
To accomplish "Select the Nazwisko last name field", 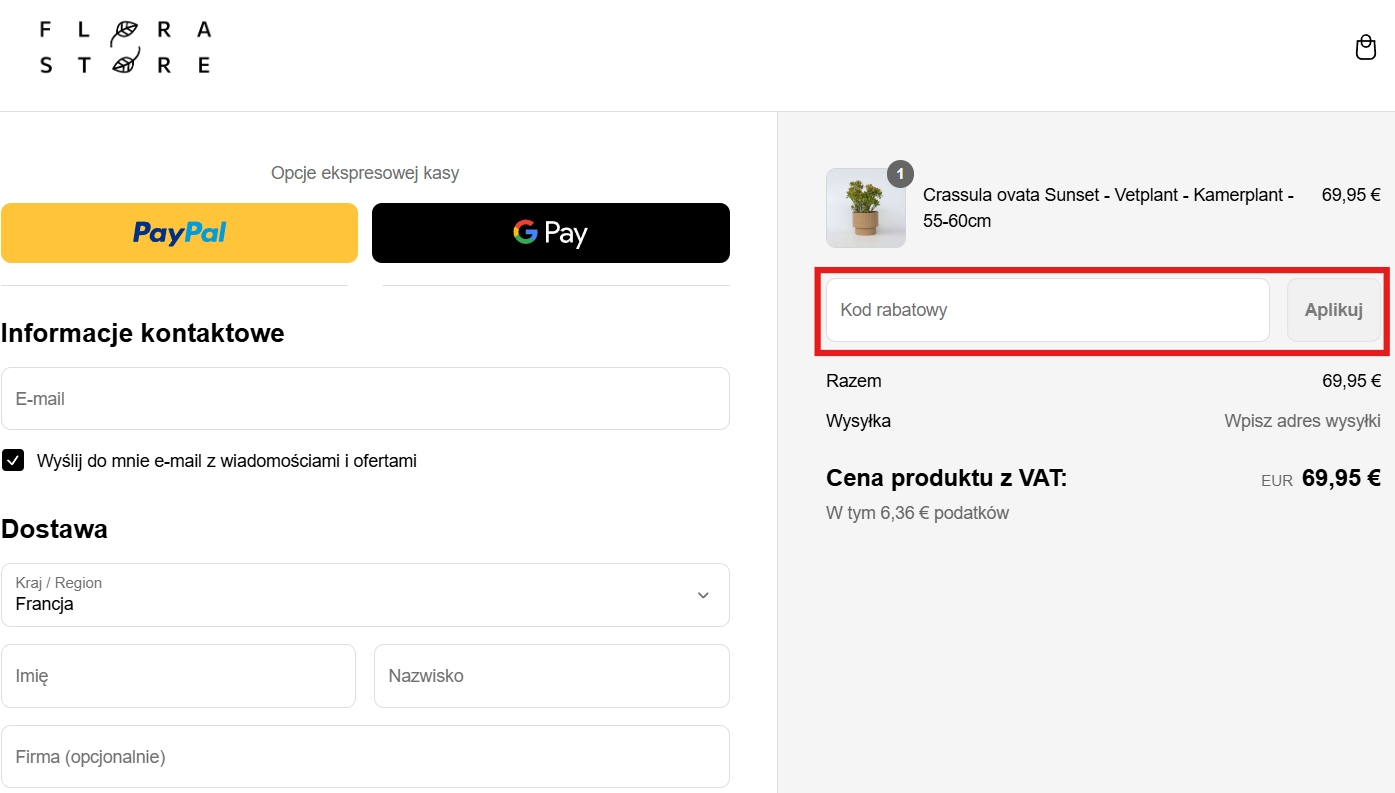I will click(x=551, y=676).
